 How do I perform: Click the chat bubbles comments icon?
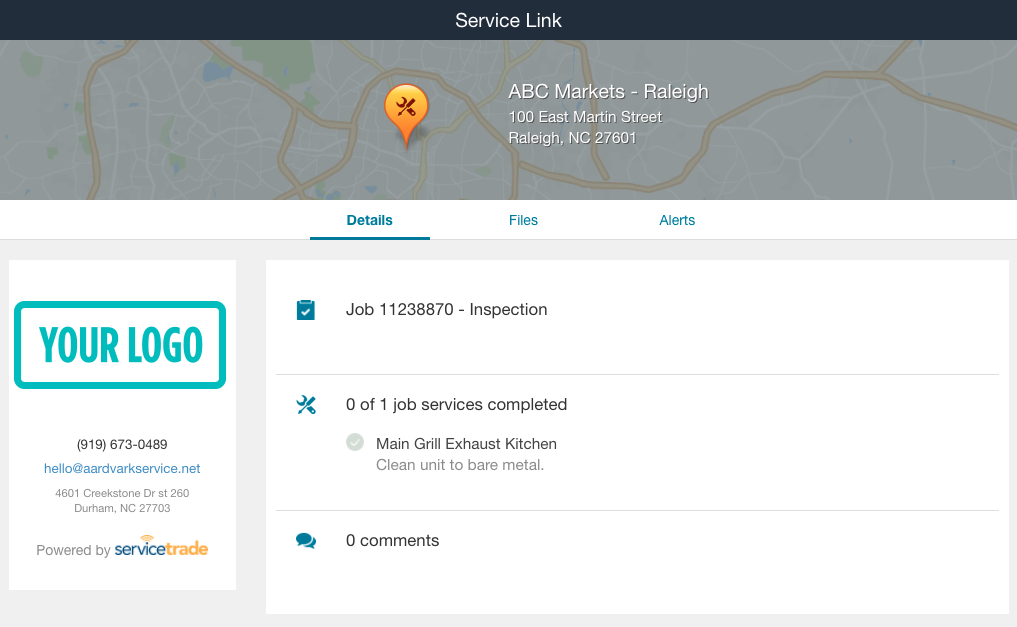(x=305, y=541)
